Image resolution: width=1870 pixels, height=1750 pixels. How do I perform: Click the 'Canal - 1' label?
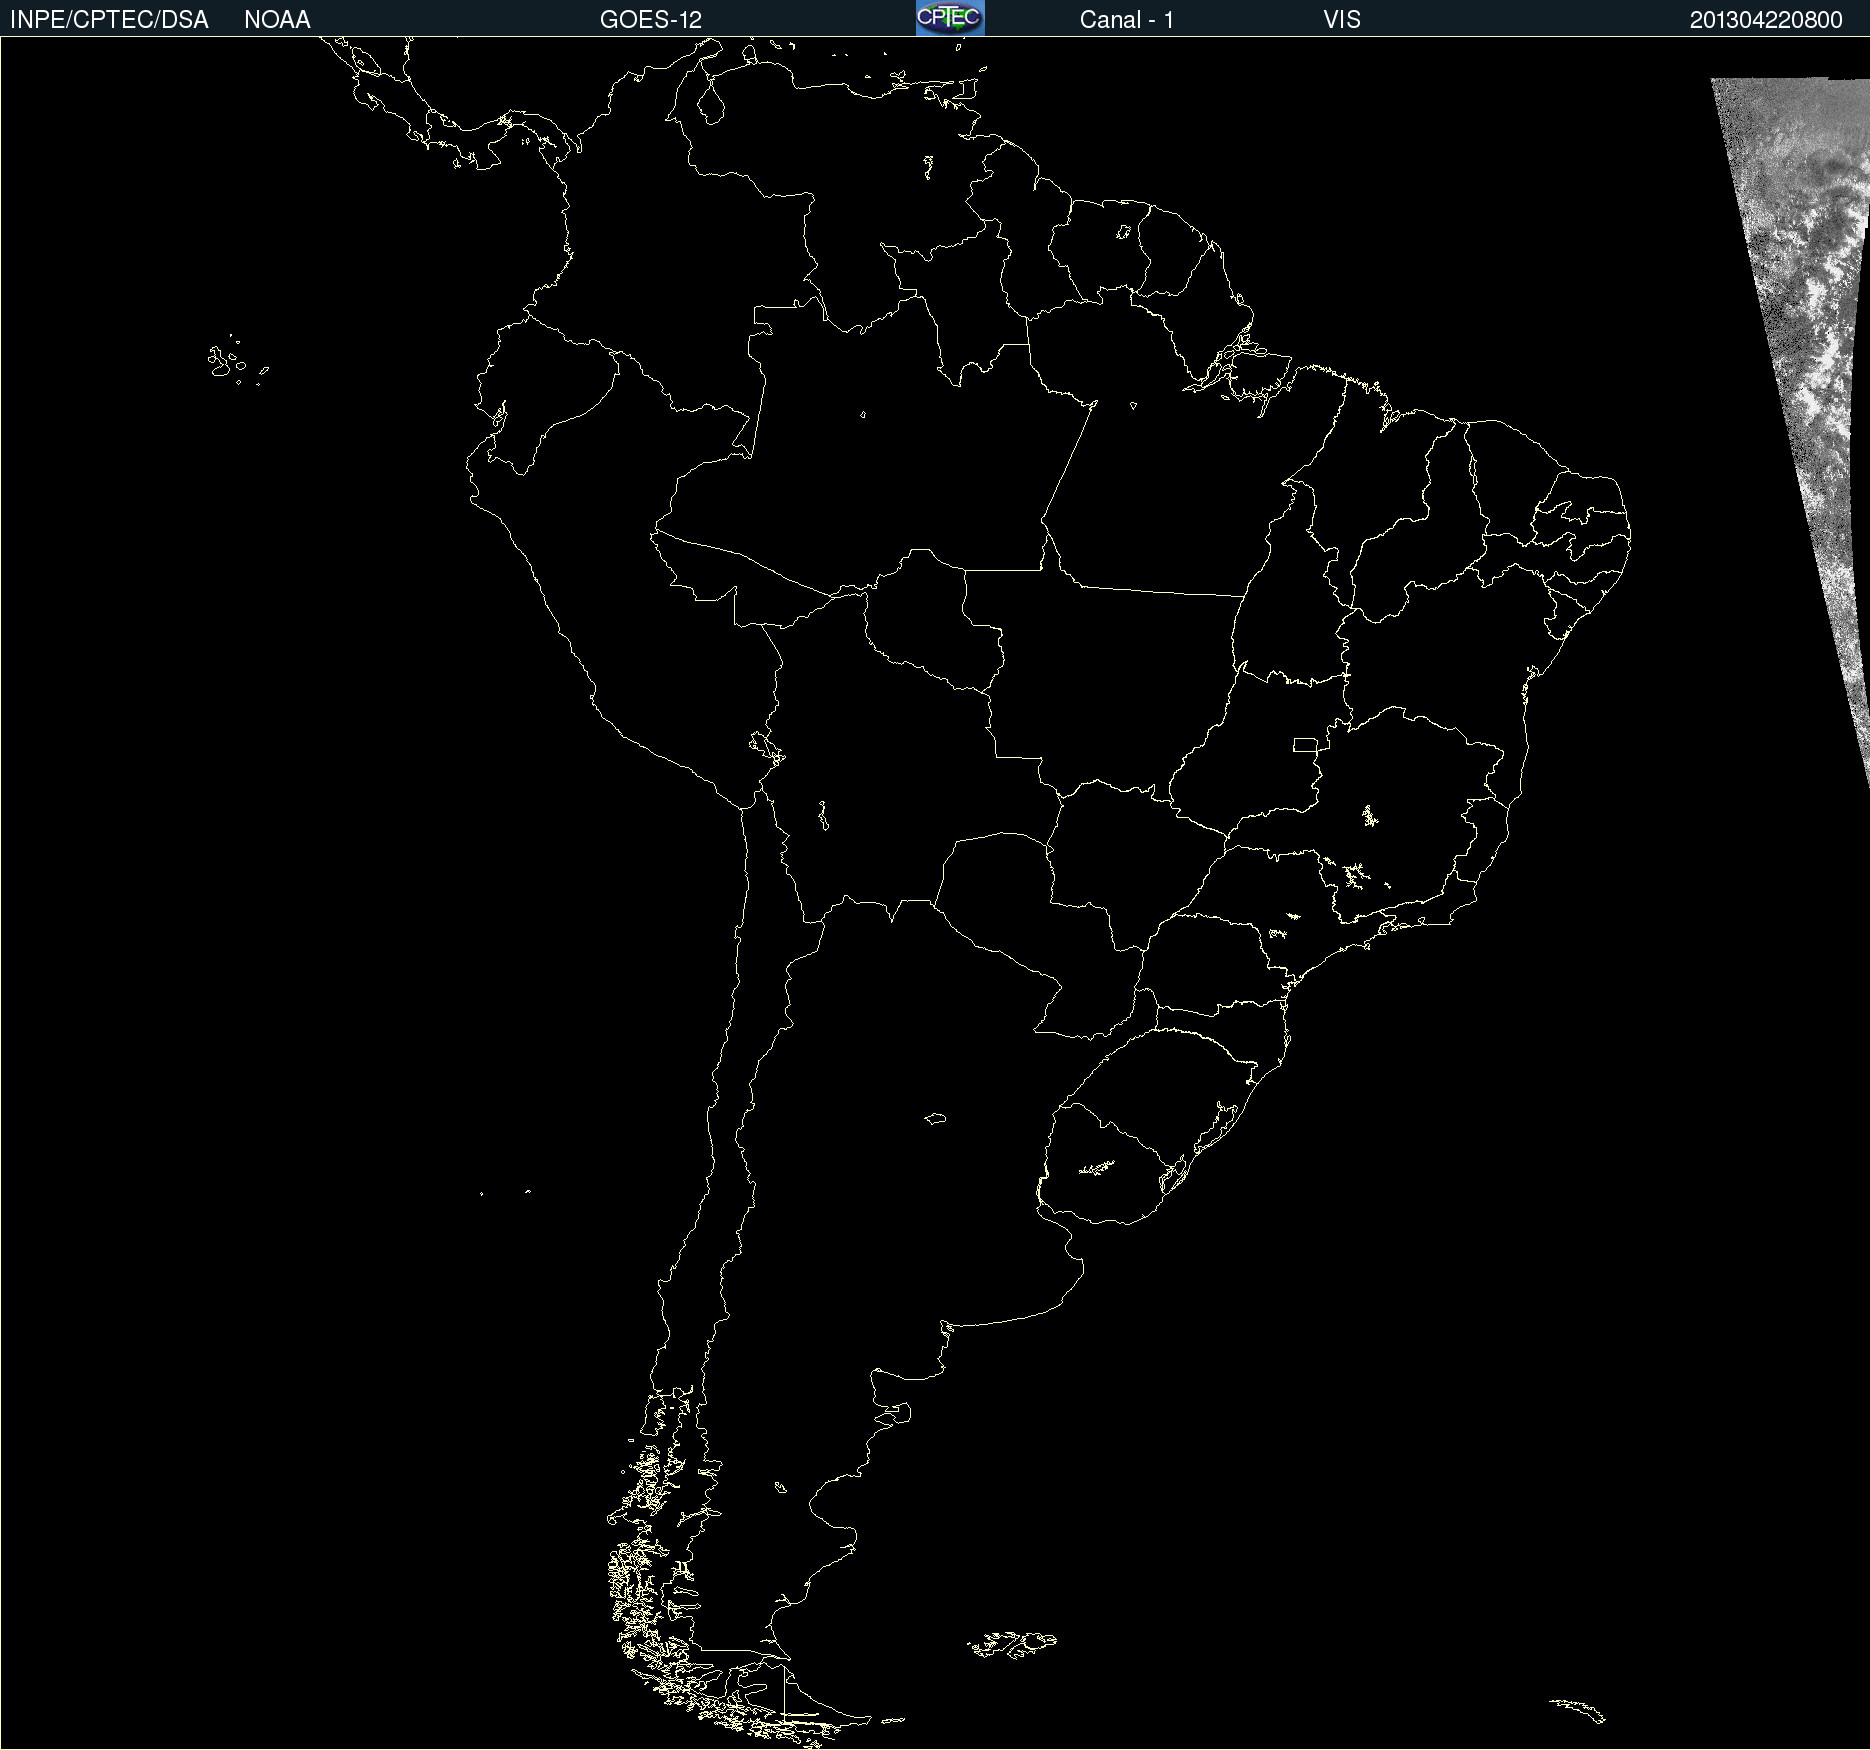click(1127, 20)
